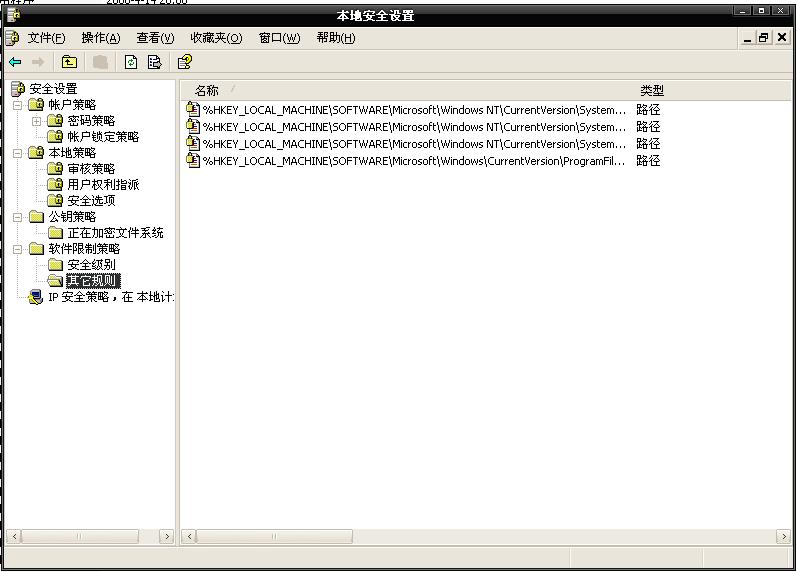Close the inner MDI console window
The width and height of the screenshot is (797, 572).
[x=782, y=38]
